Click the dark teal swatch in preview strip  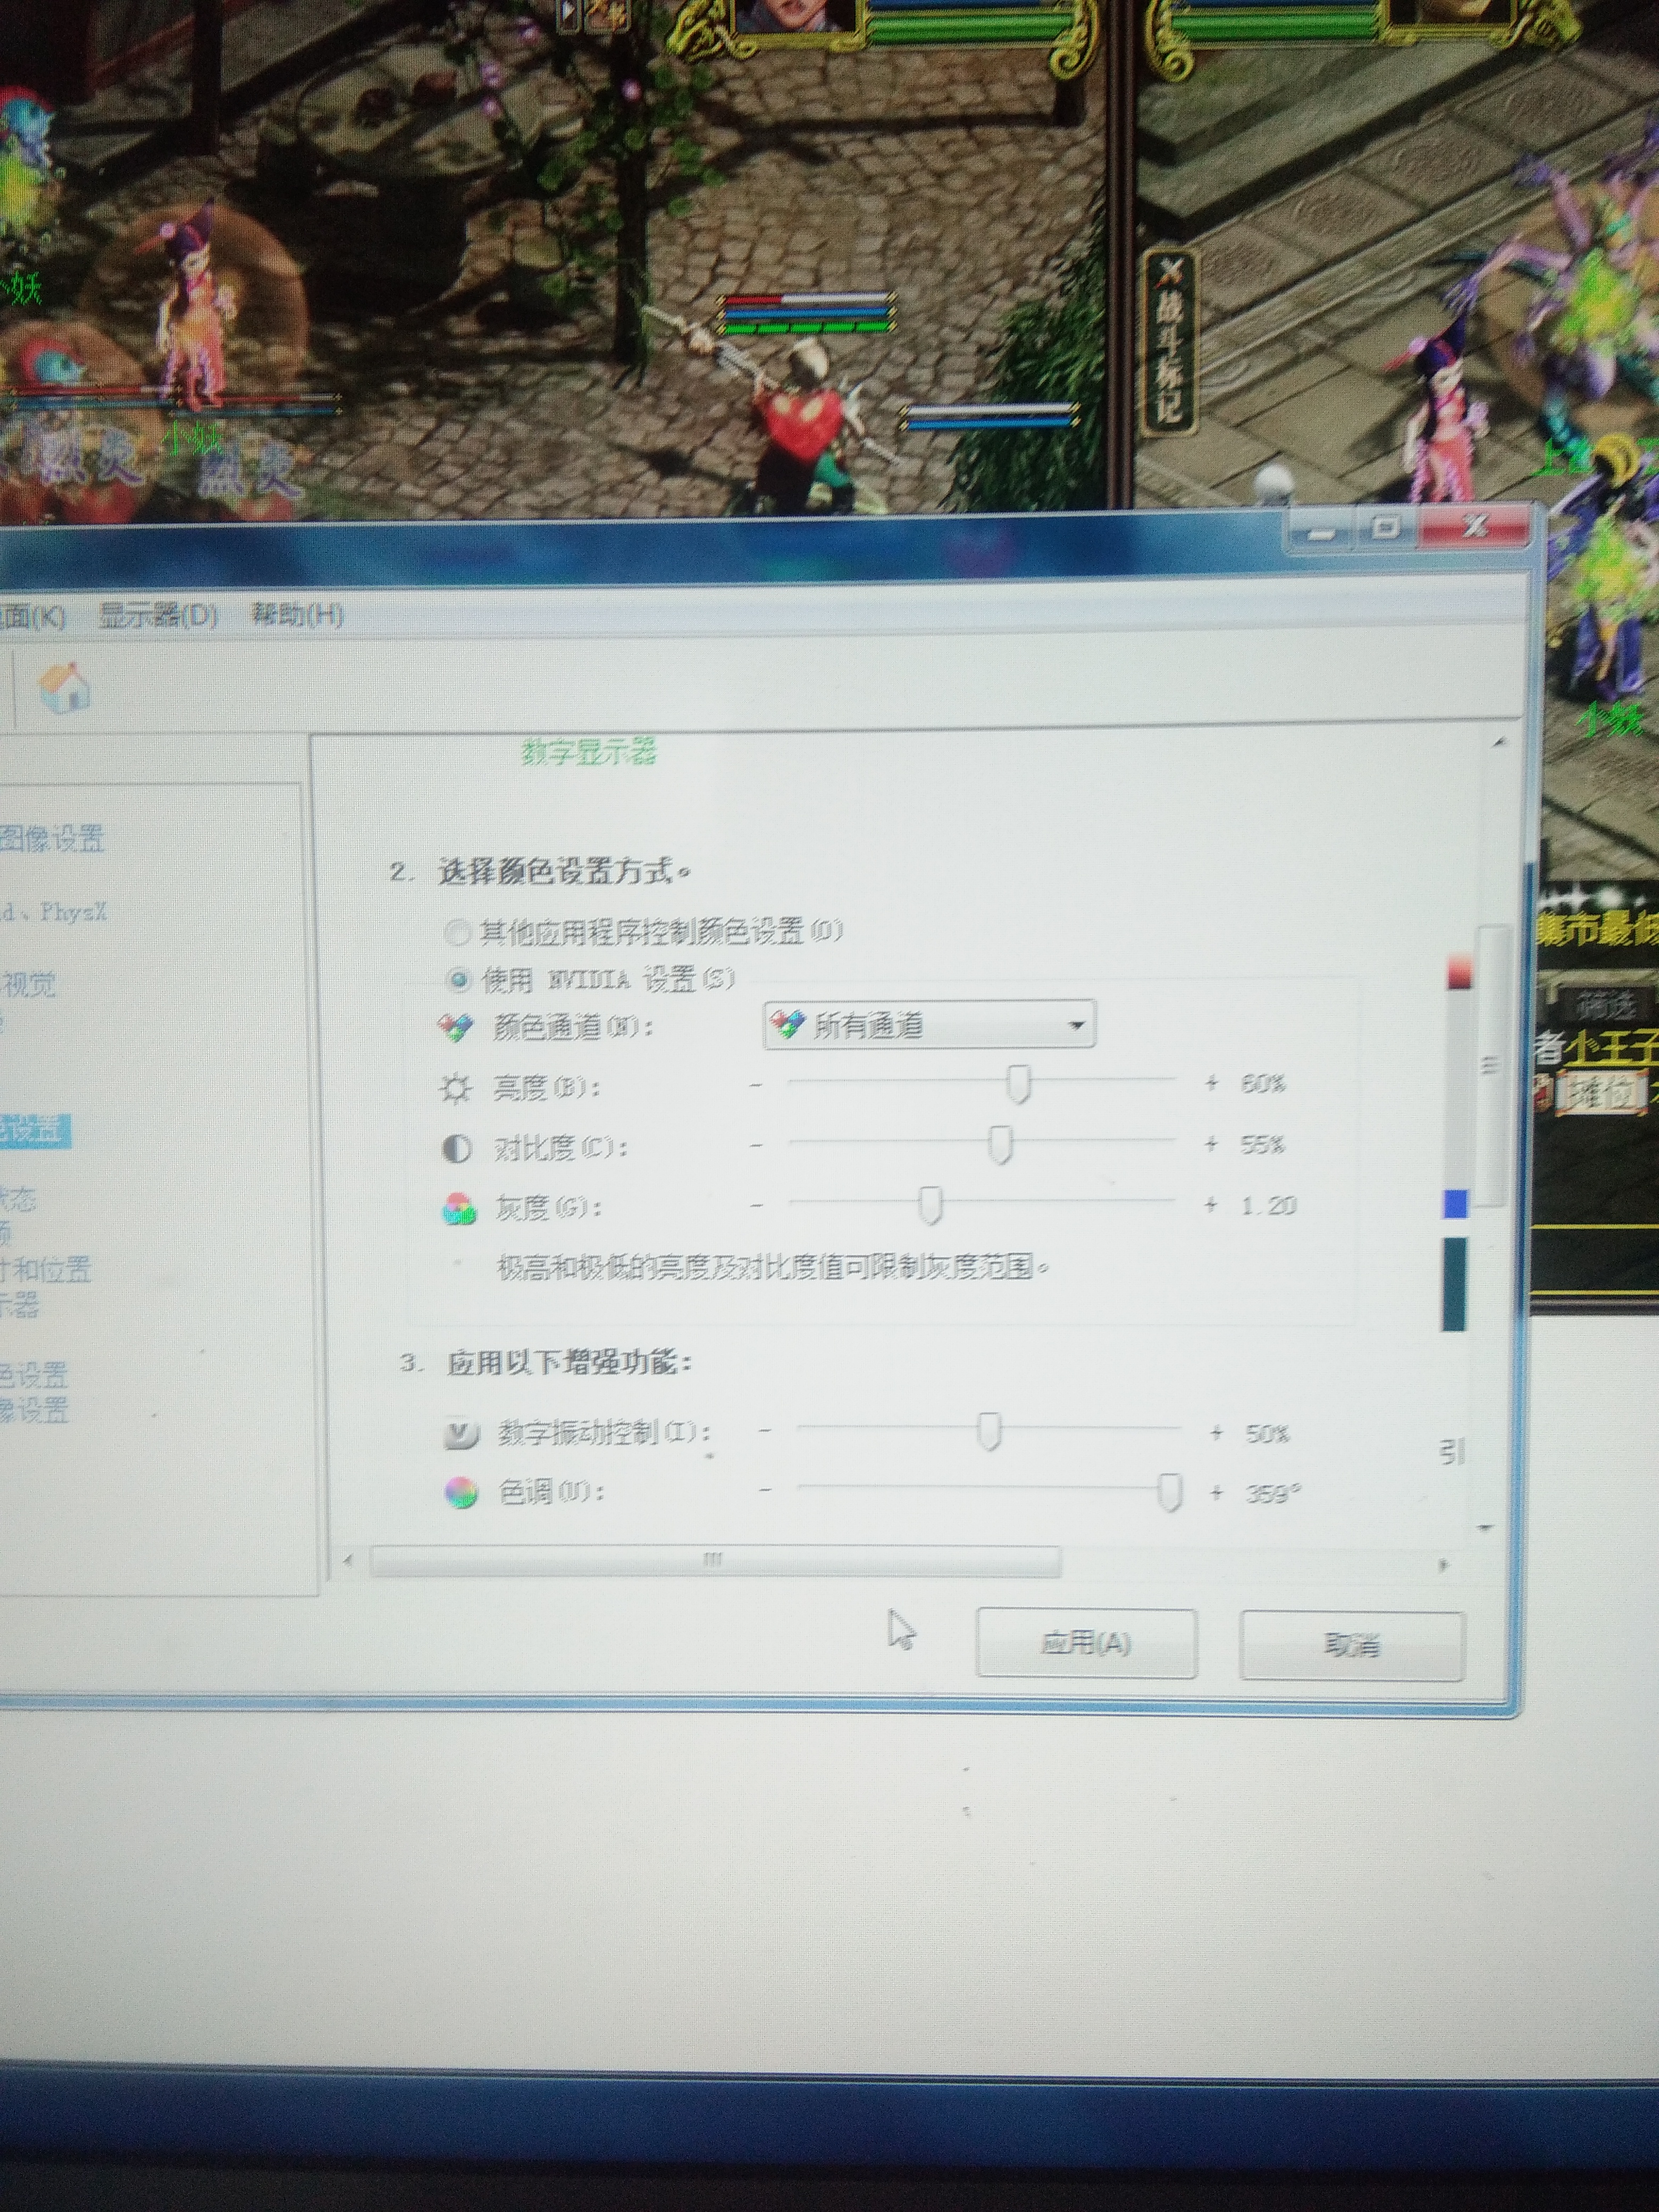point(1454,1285)
